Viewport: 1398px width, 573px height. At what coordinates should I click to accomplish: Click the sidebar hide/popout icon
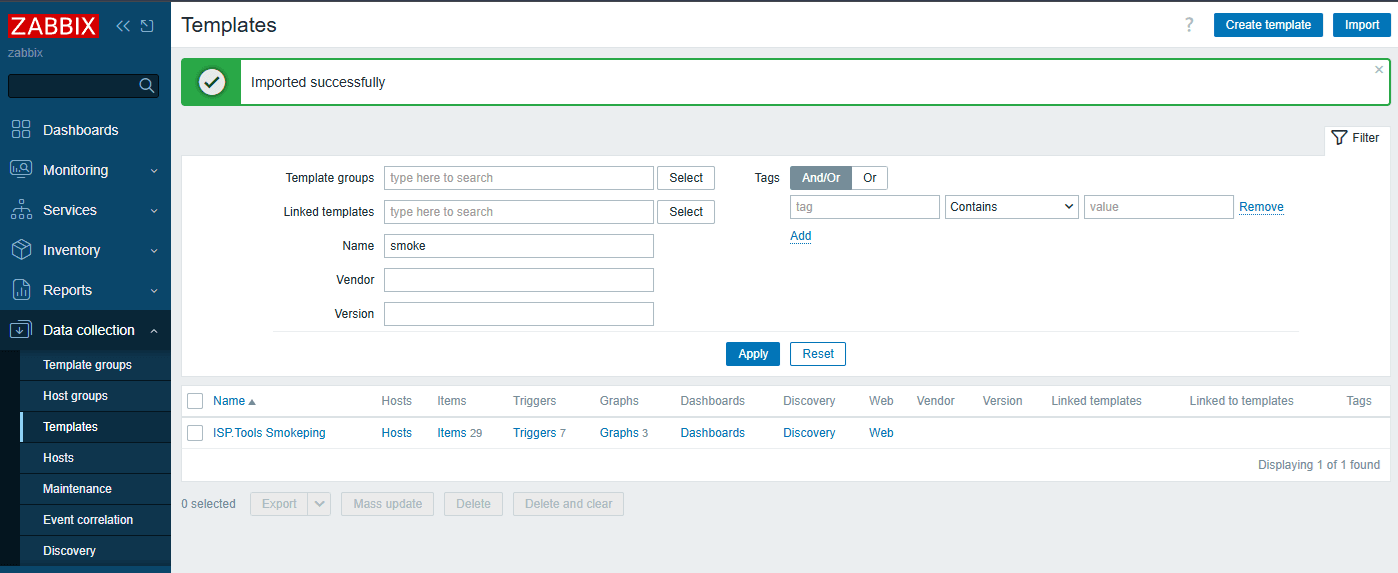147,26
